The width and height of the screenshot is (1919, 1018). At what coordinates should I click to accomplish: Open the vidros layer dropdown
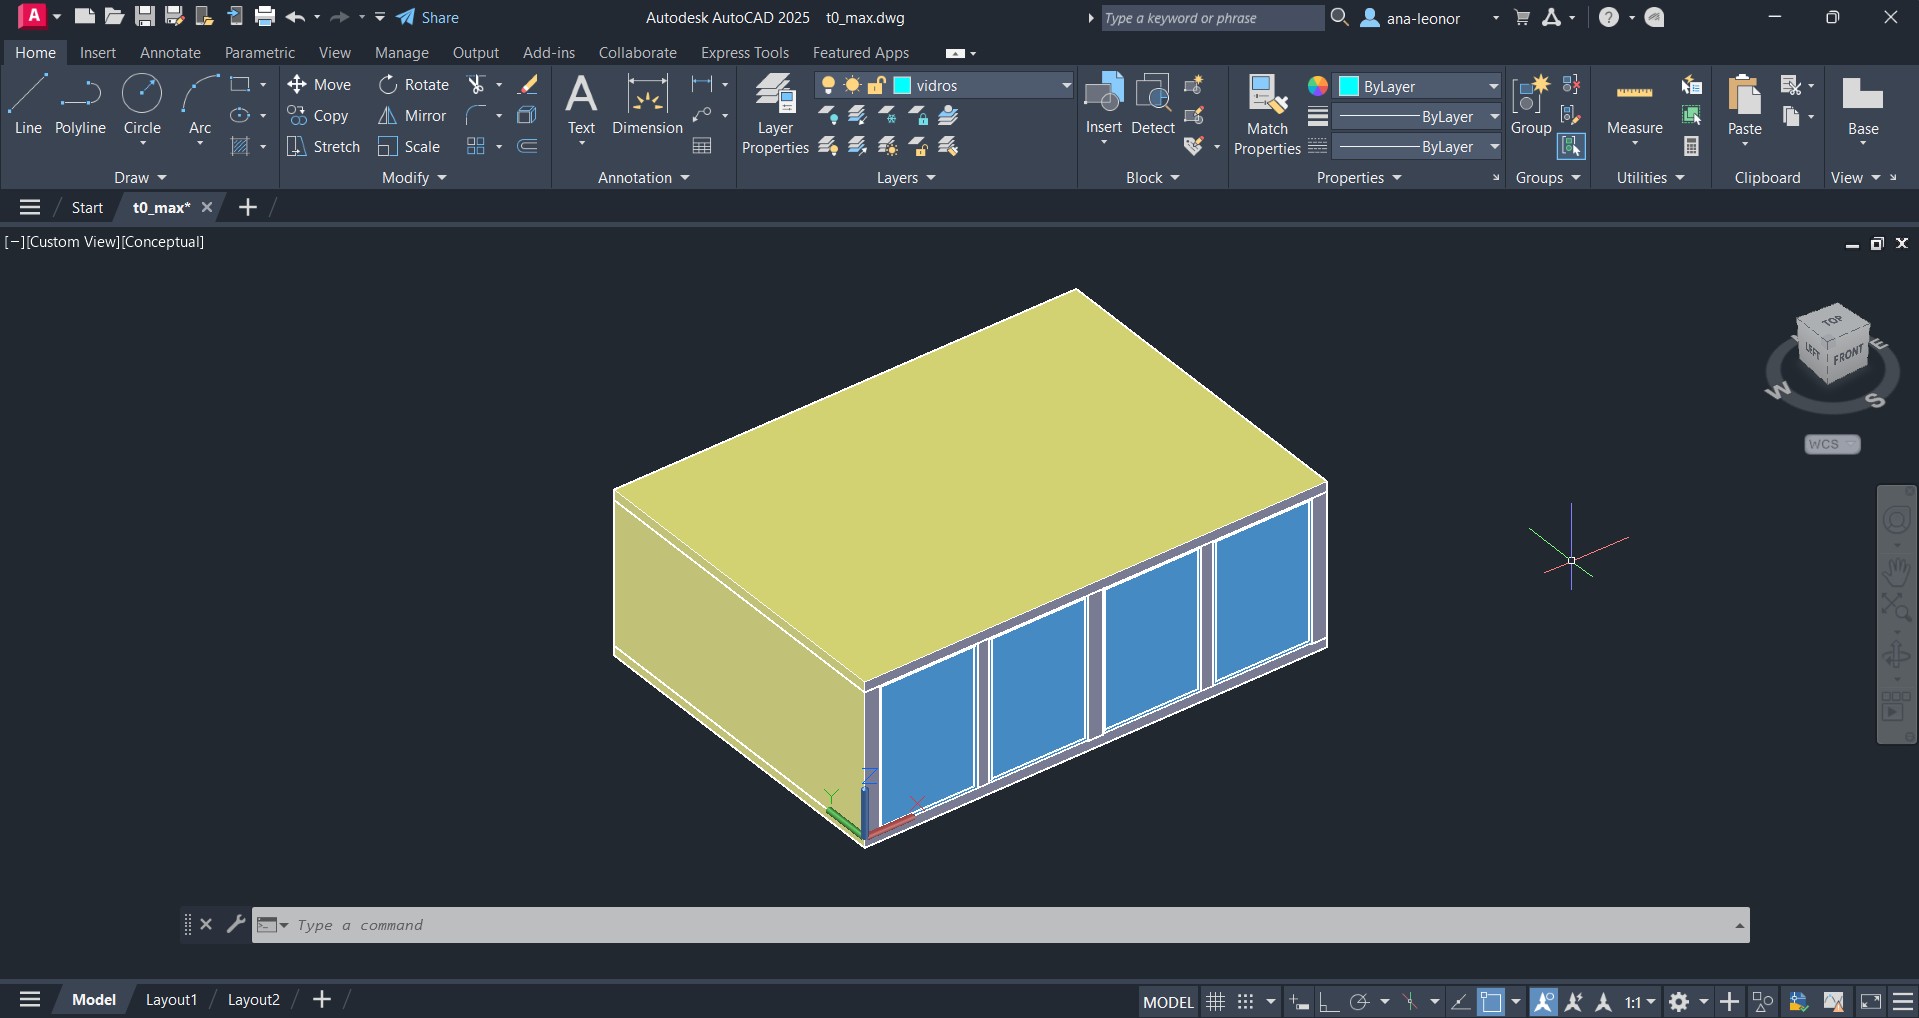1066,86
